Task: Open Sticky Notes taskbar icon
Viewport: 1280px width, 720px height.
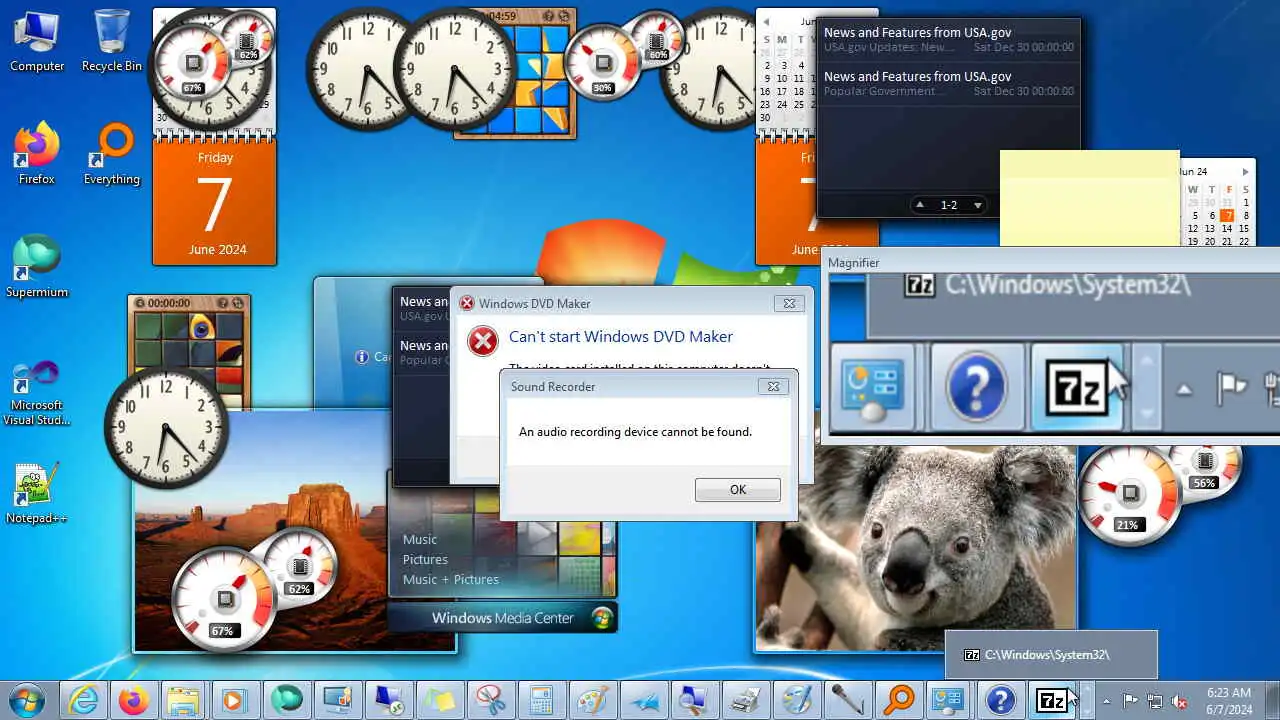Action: tap(440, 701)
